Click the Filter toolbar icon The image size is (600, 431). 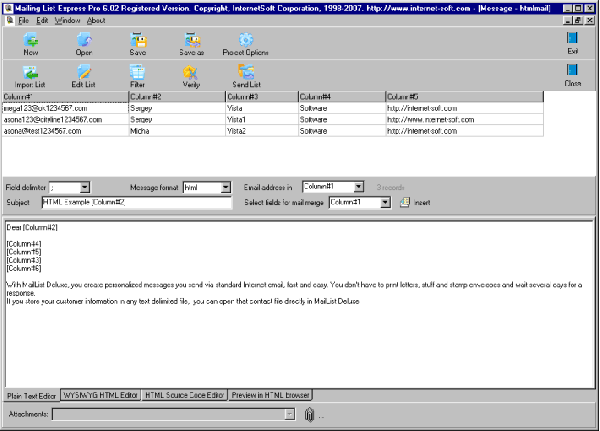(x=137, y=74)
